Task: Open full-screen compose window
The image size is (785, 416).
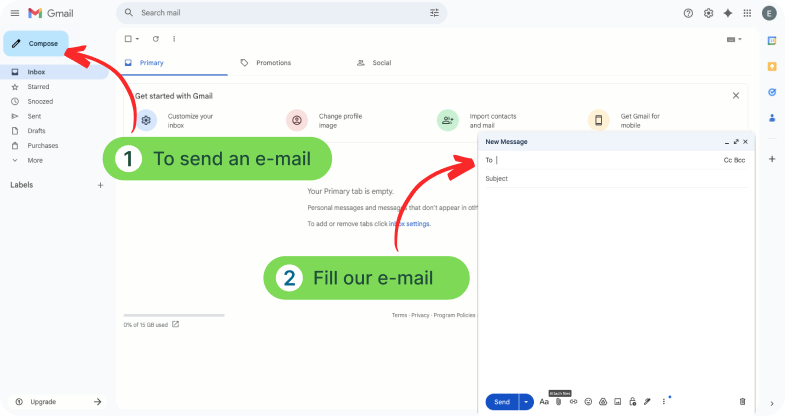Action: (736, 142)
